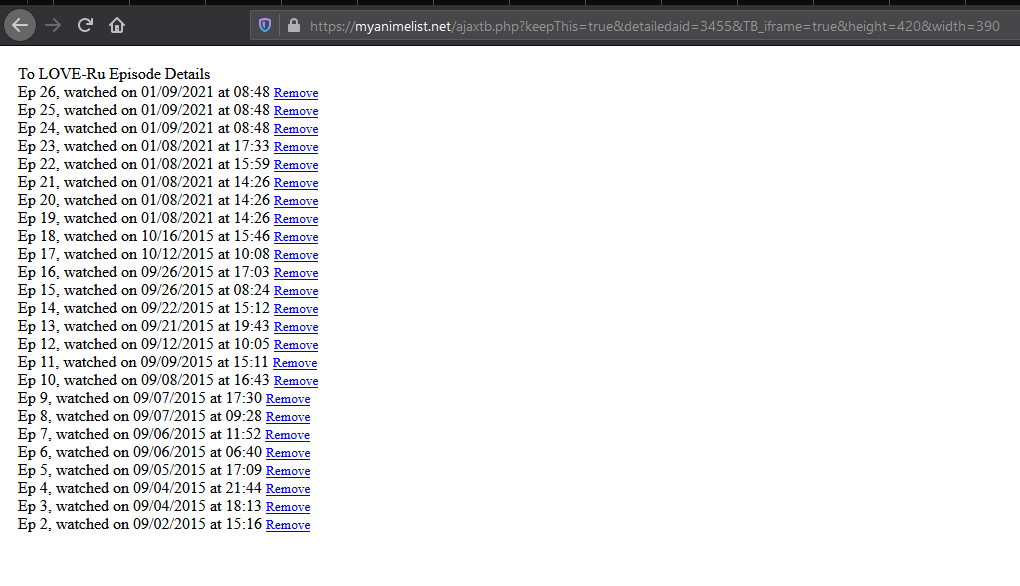This screenshot has height=586, width=1020.
Task: Remove the Ep 10 watch entry
Action: pyautogui.click(x=296, y=381)
